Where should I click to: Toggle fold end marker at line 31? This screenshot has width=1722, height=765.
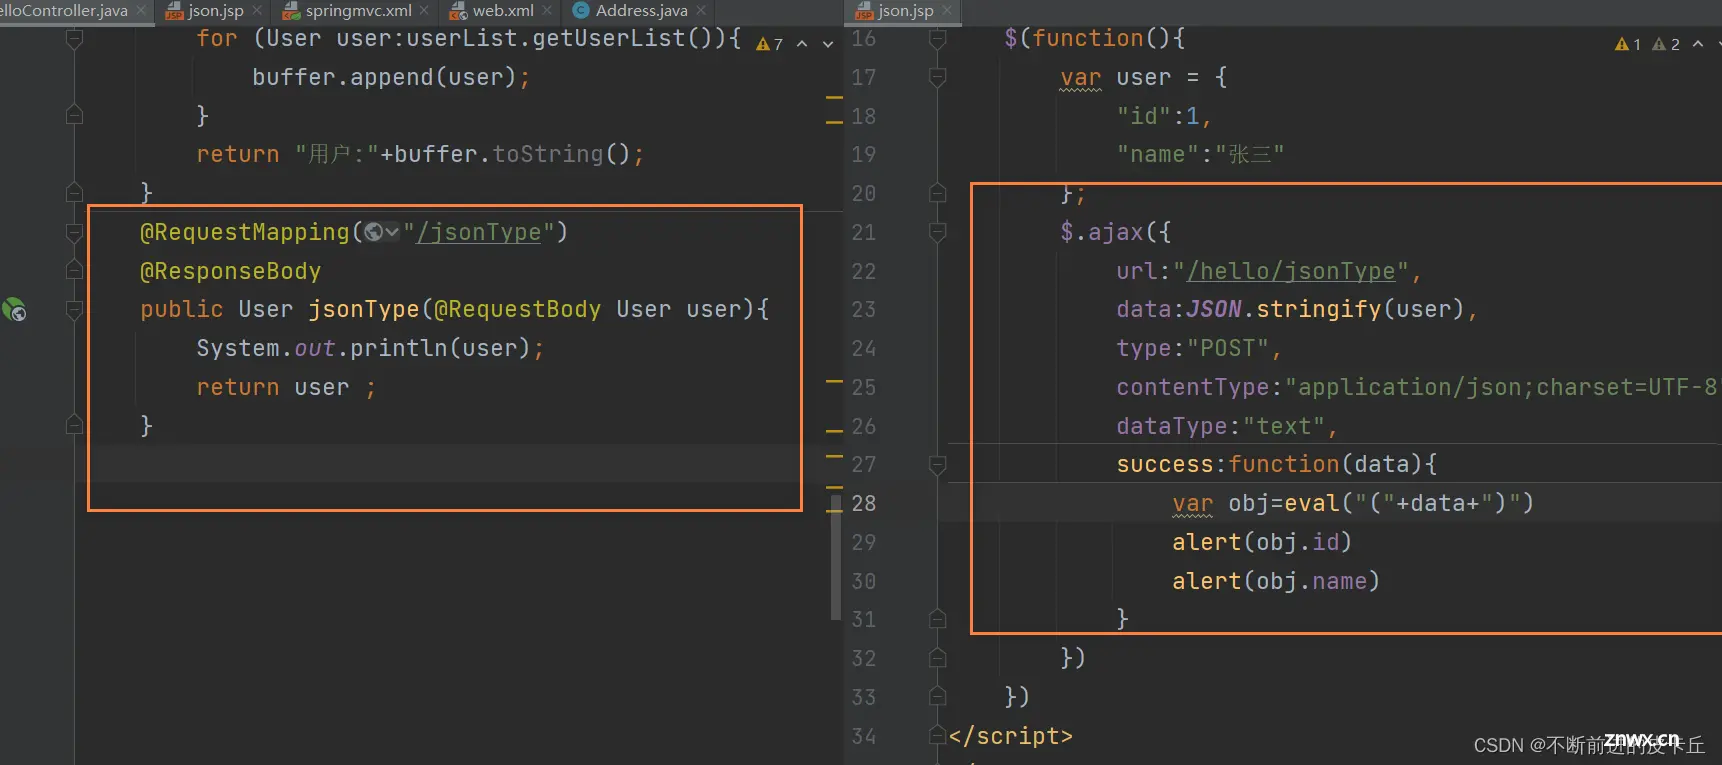click(938, 619)
